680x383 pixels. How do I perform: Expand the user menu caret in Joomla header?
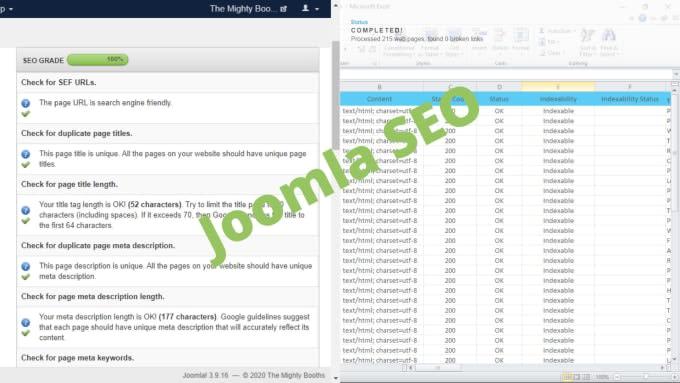pos(317,9)
